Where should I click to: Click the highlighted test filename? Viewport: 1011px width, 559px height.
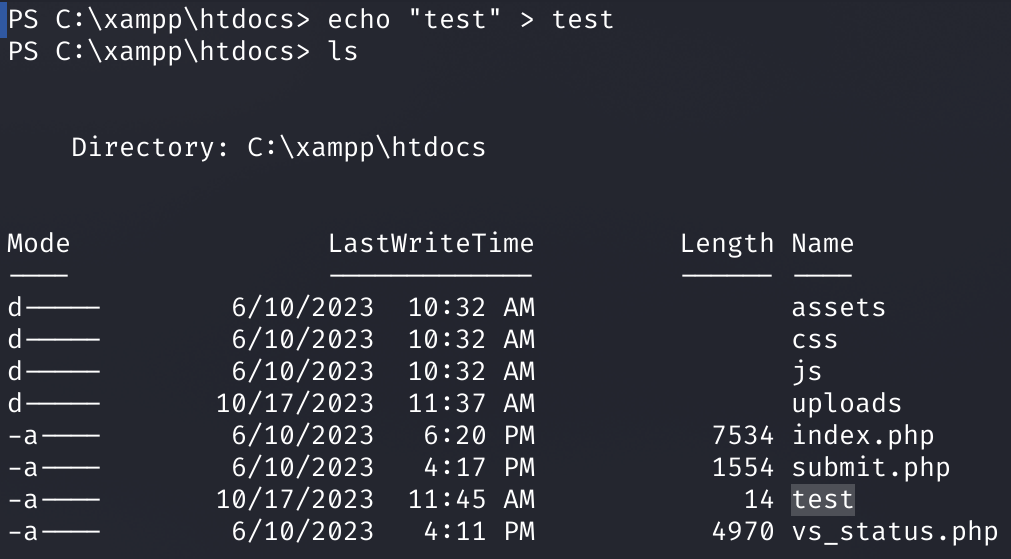point(823,500)
